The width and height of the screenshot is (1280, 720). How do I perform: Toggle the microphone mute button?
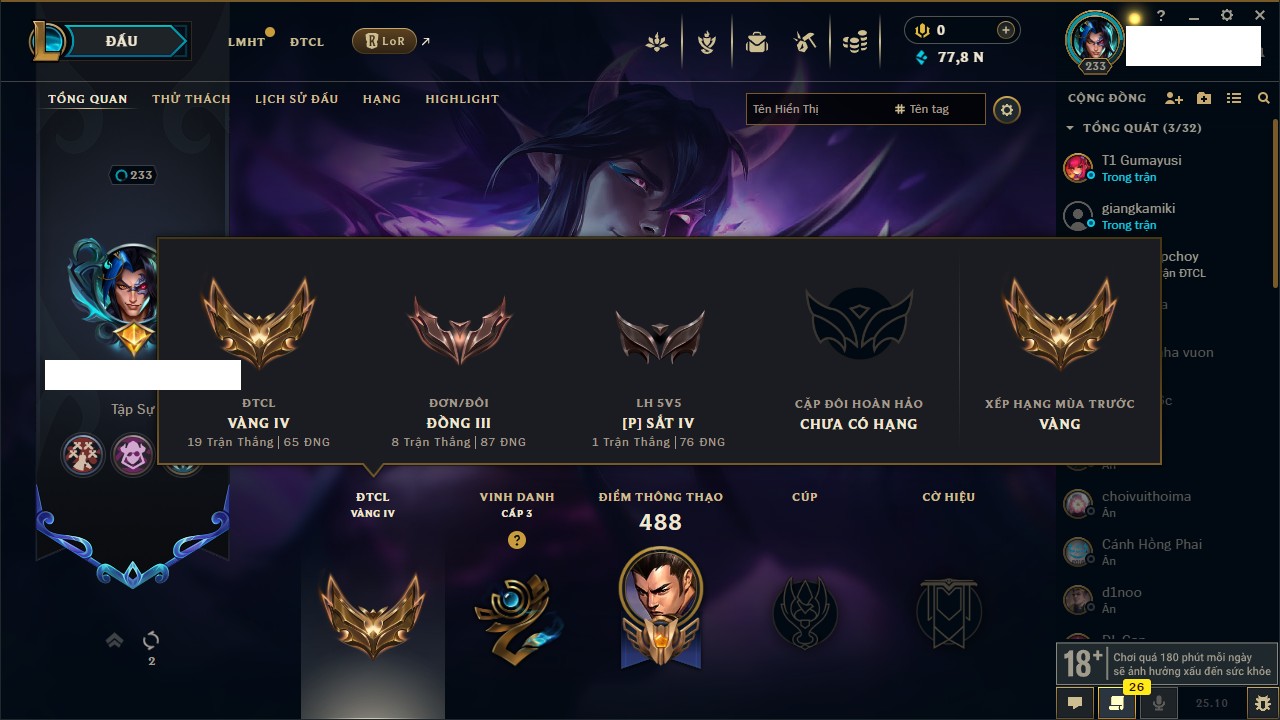(1159, 703)
